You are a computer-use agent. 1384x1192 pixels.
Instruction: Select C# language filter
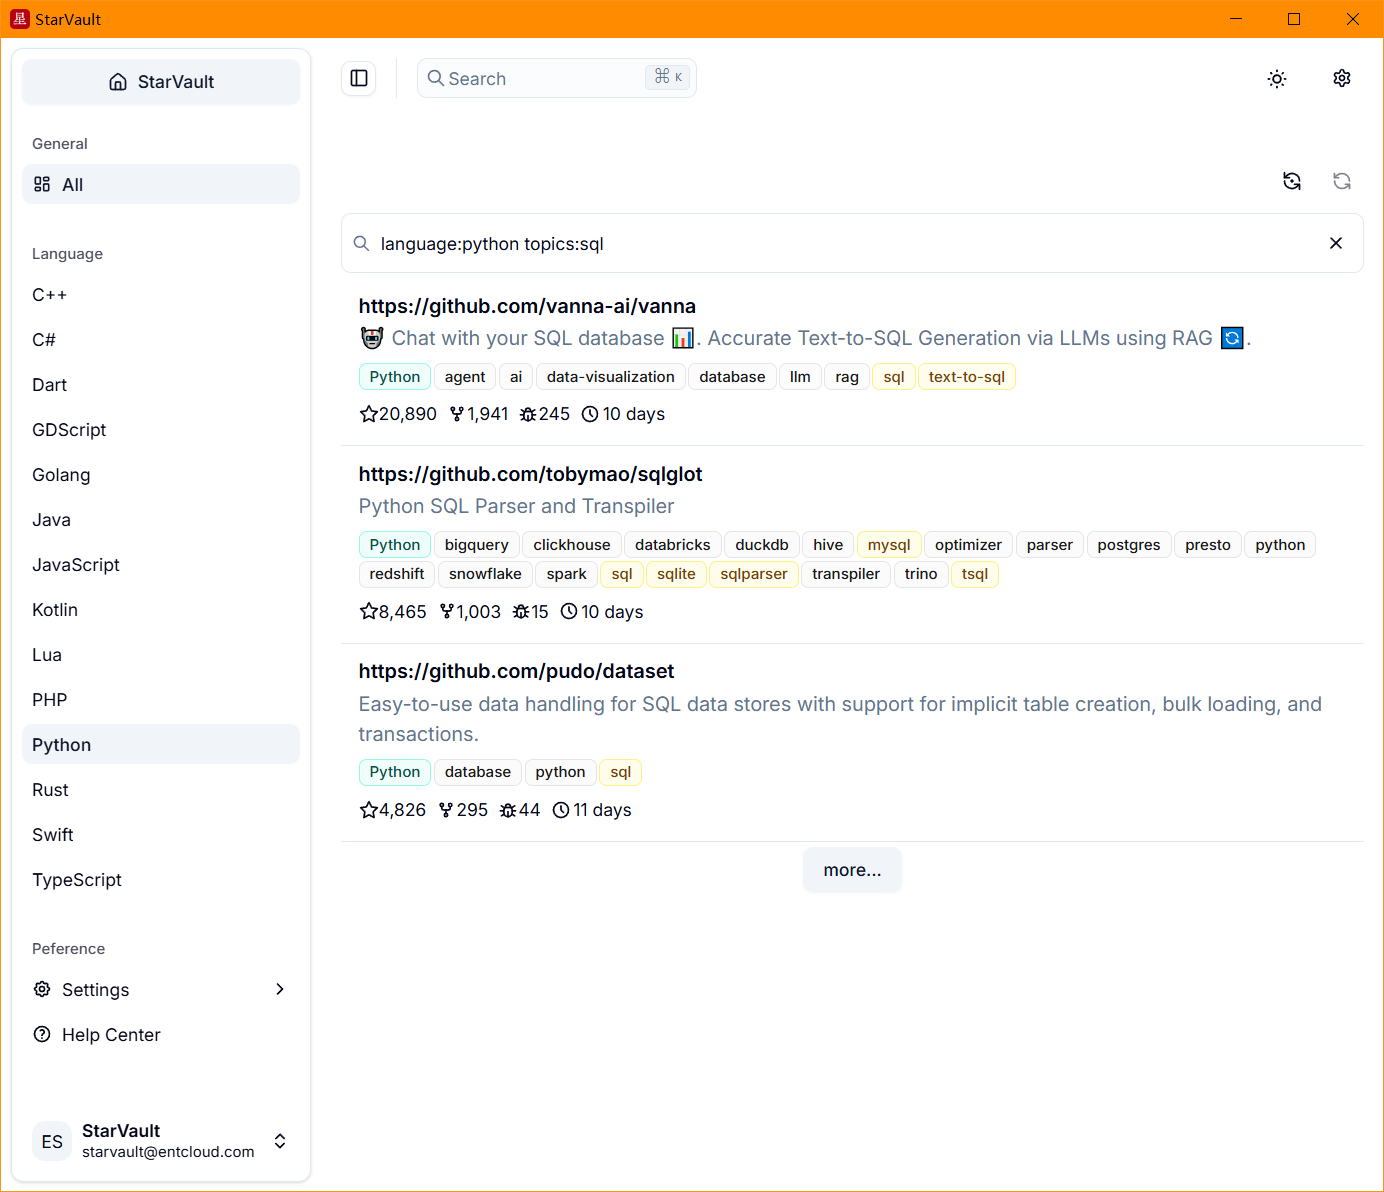tap(161, 340)
